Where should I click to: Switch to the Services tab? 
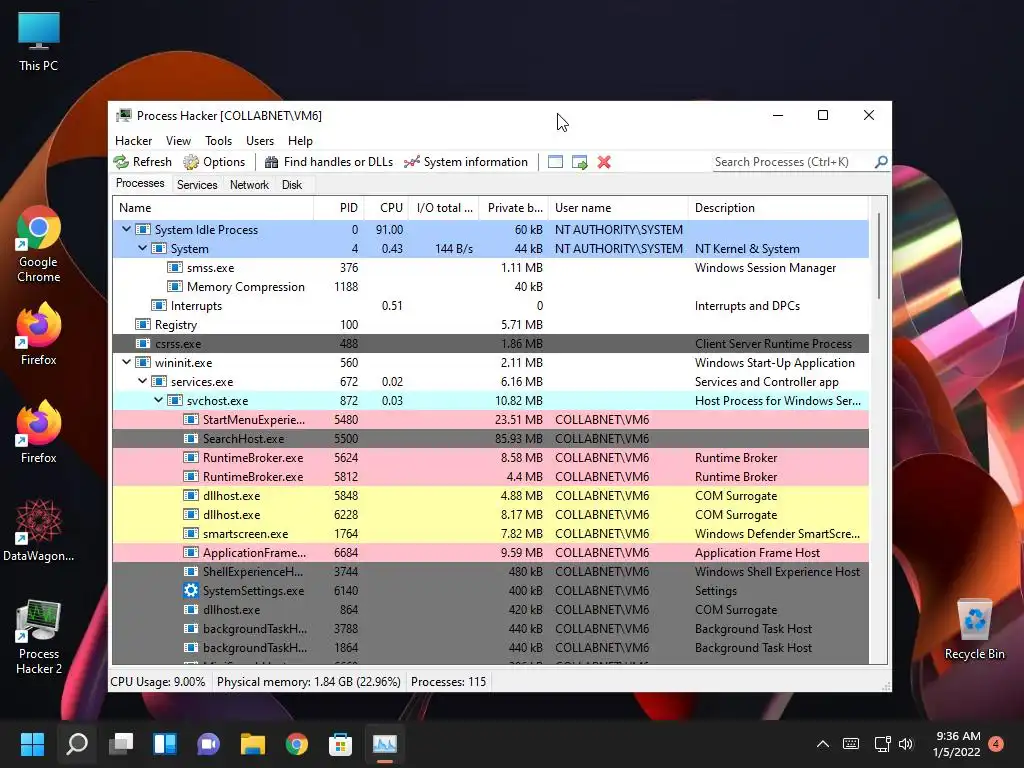(x=197, y=185)
